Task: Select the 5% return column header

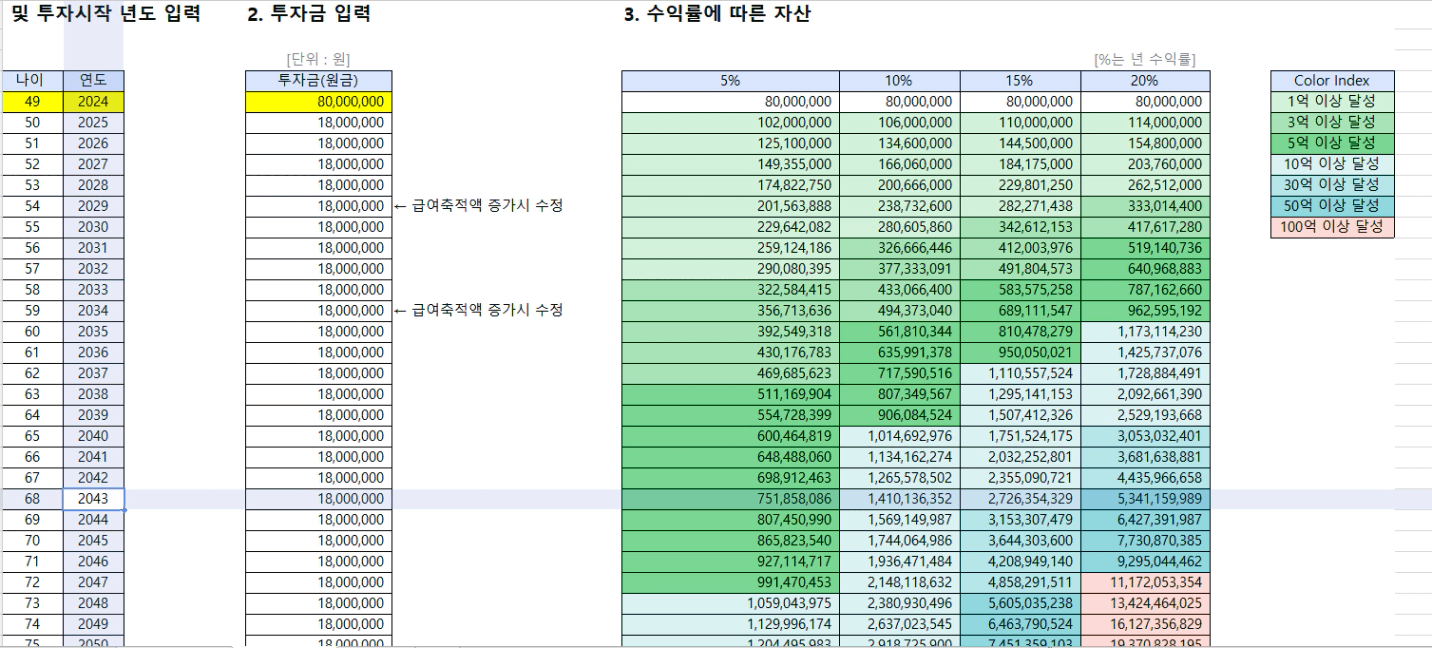Action: (730, 80)
